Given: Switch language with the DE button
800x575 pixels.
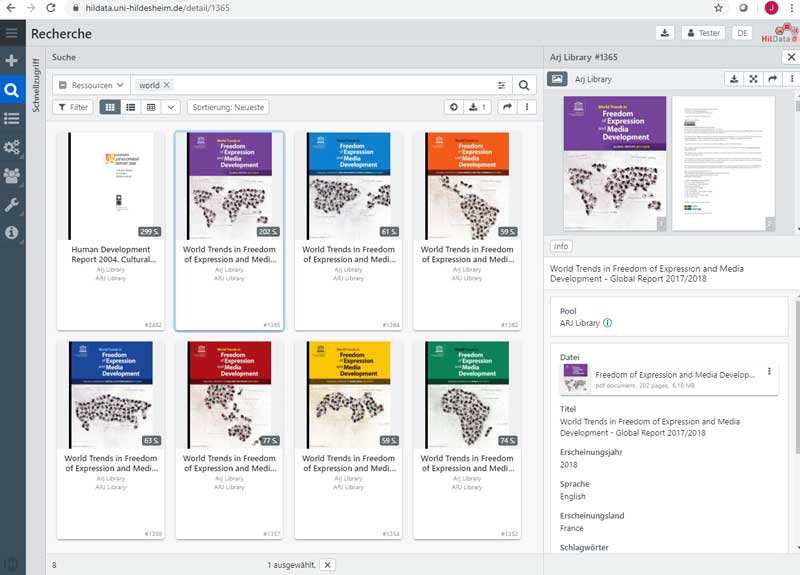Looking at the screenshot, I should click(742, 33).
